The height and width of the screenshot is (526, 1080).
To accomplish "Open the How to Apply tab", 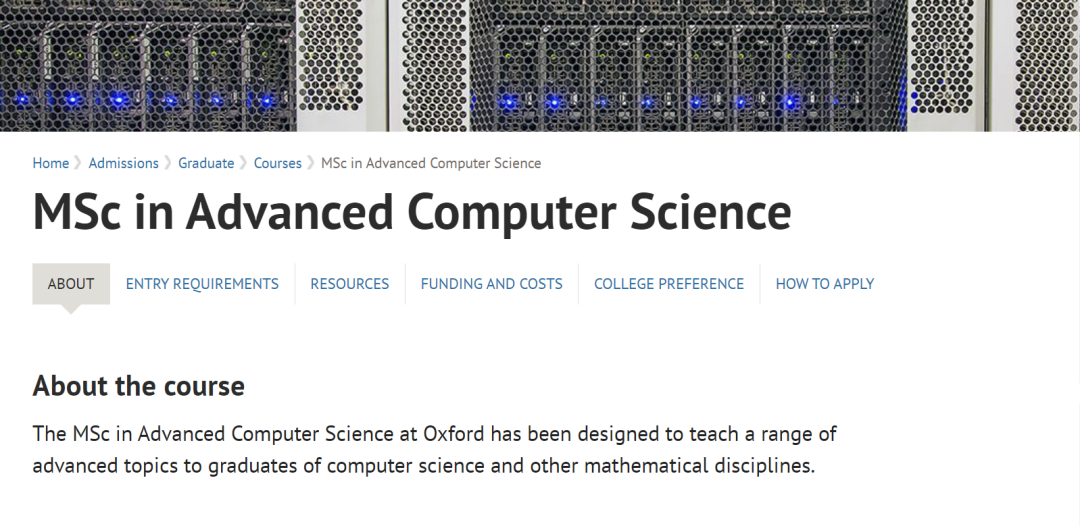I will click(x=824, y=284).
